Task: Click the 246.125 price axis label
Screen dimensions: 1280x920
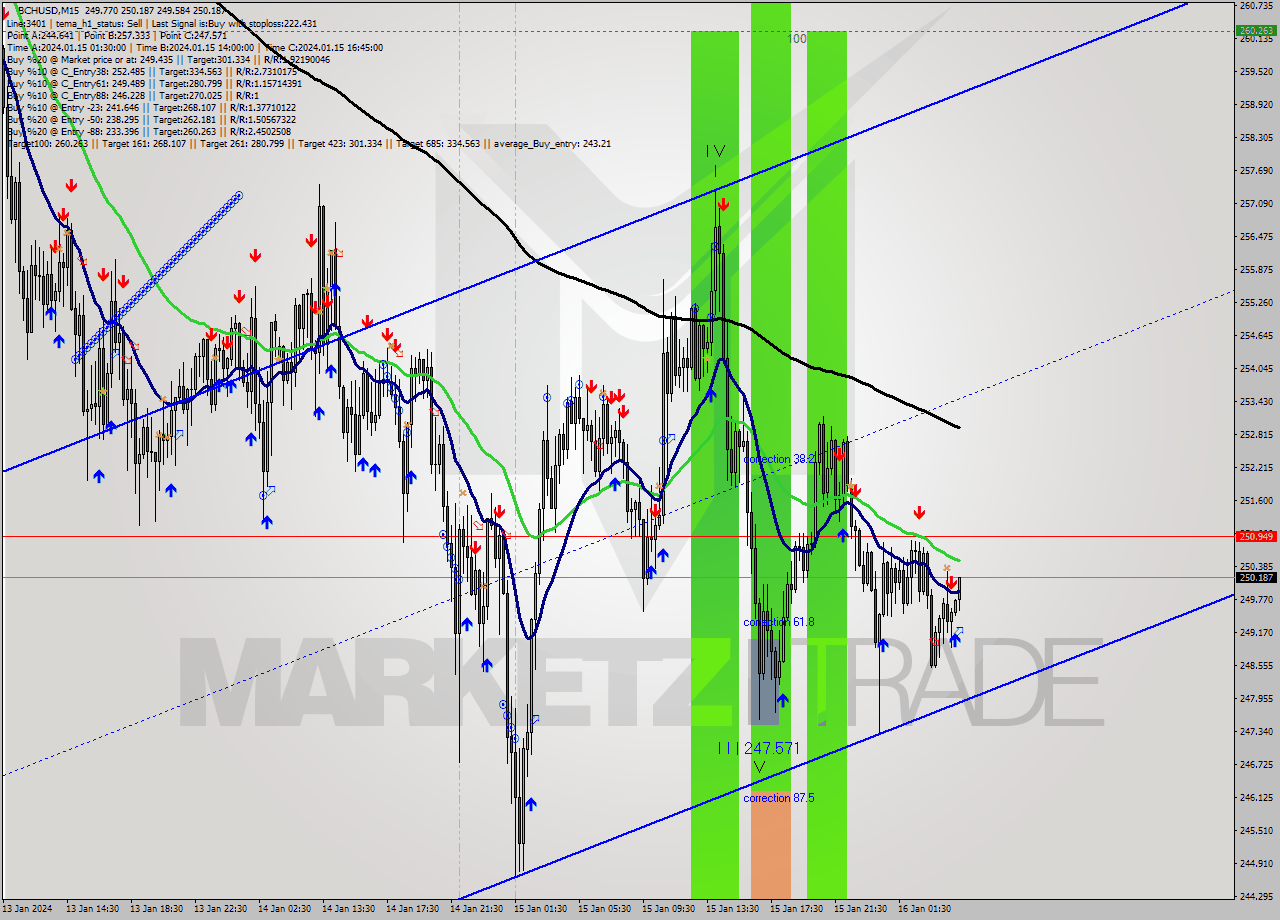Action: tap(1256, 797)
